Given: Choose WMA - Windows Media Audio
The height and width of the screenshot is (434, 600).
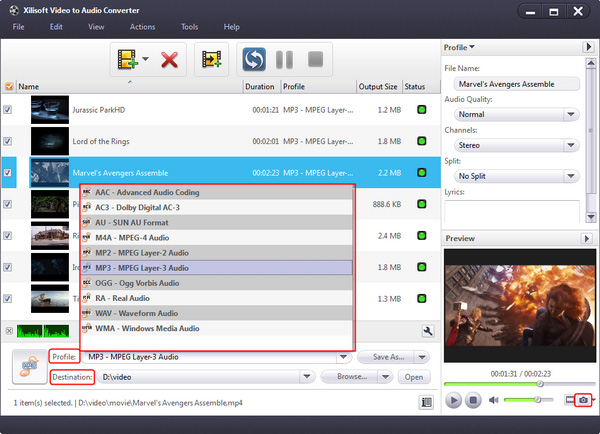Looking at the screenshot, I should click(217, 328).
